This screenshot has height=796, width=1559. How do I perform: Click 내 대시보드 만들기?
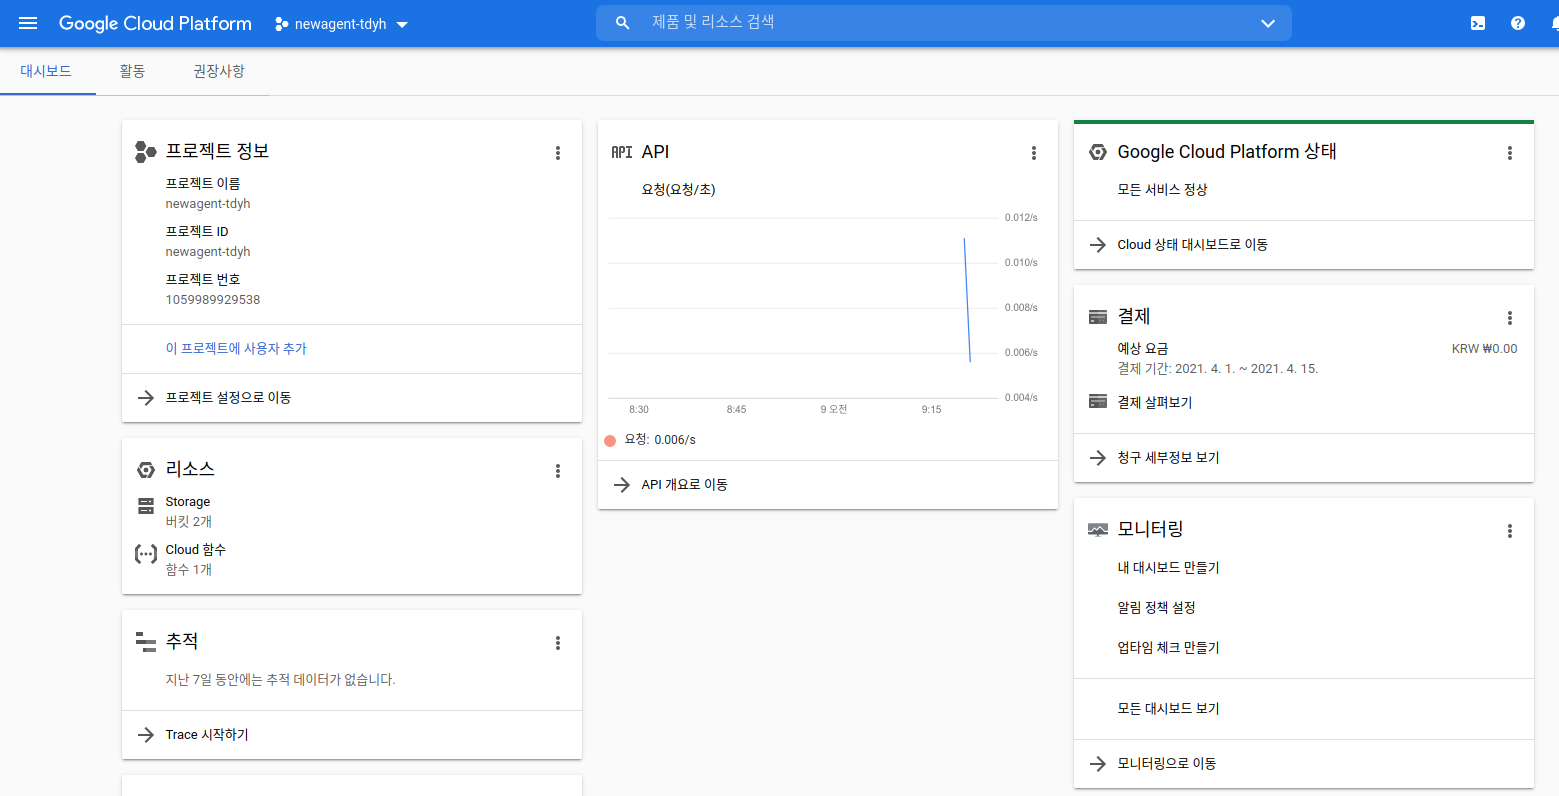coord(1168,568)
